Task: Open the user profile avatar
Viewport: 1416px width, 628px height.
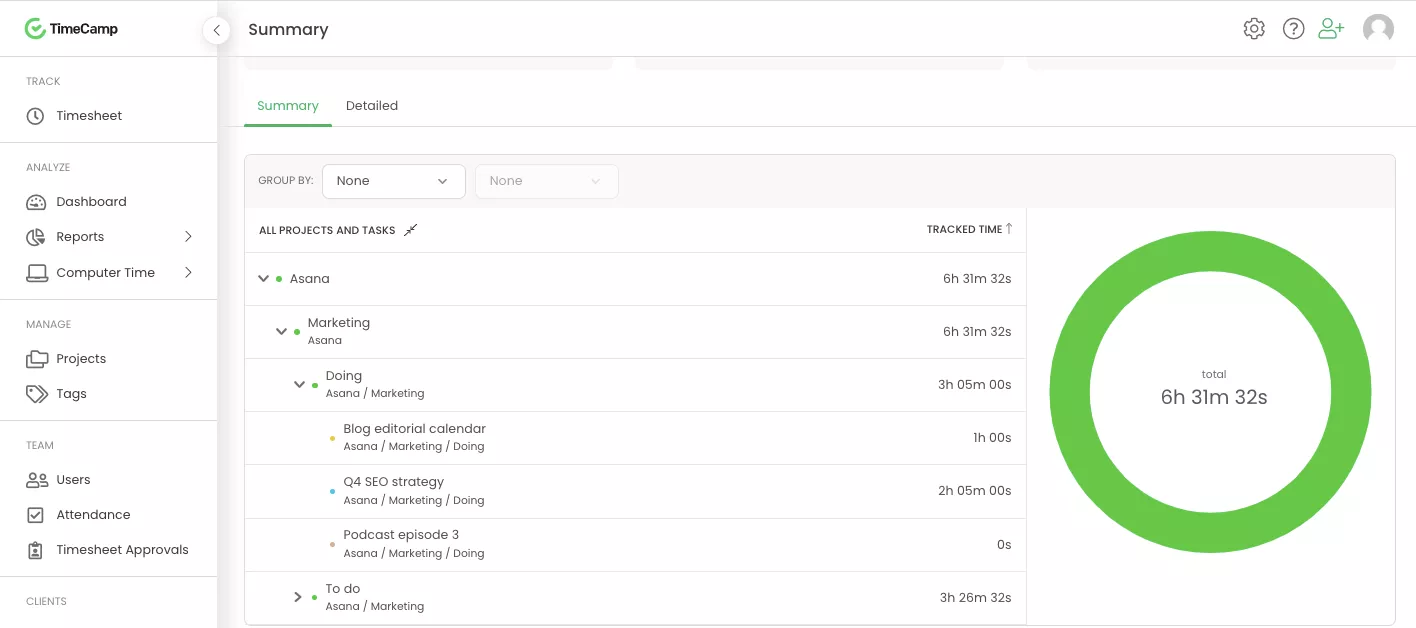Action: (1378, 29)
